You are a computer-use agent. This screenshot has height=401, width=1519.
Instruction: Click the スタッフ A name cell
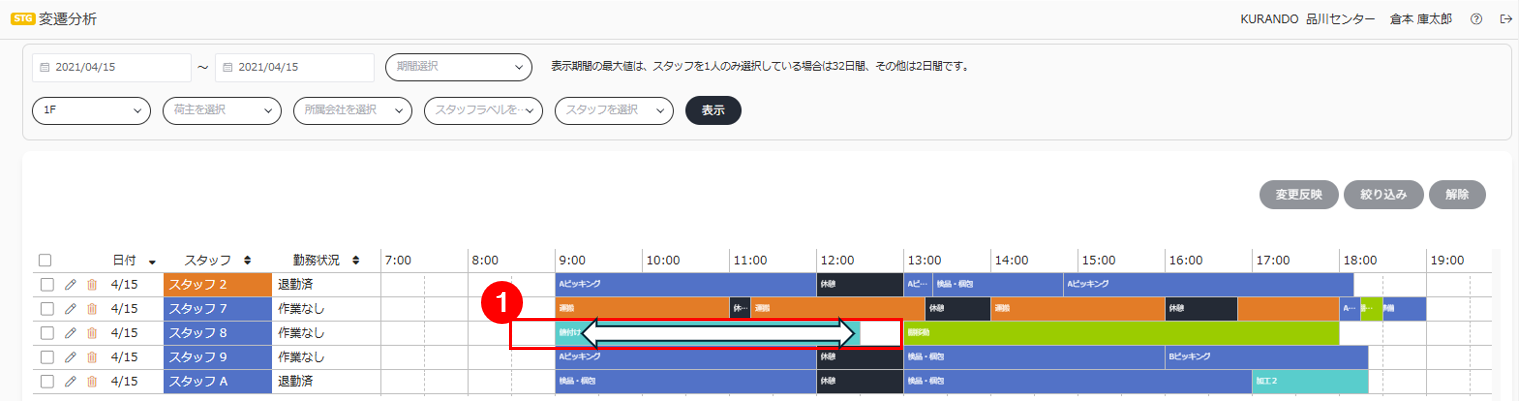pyautogui.click(x=217, y=381)
